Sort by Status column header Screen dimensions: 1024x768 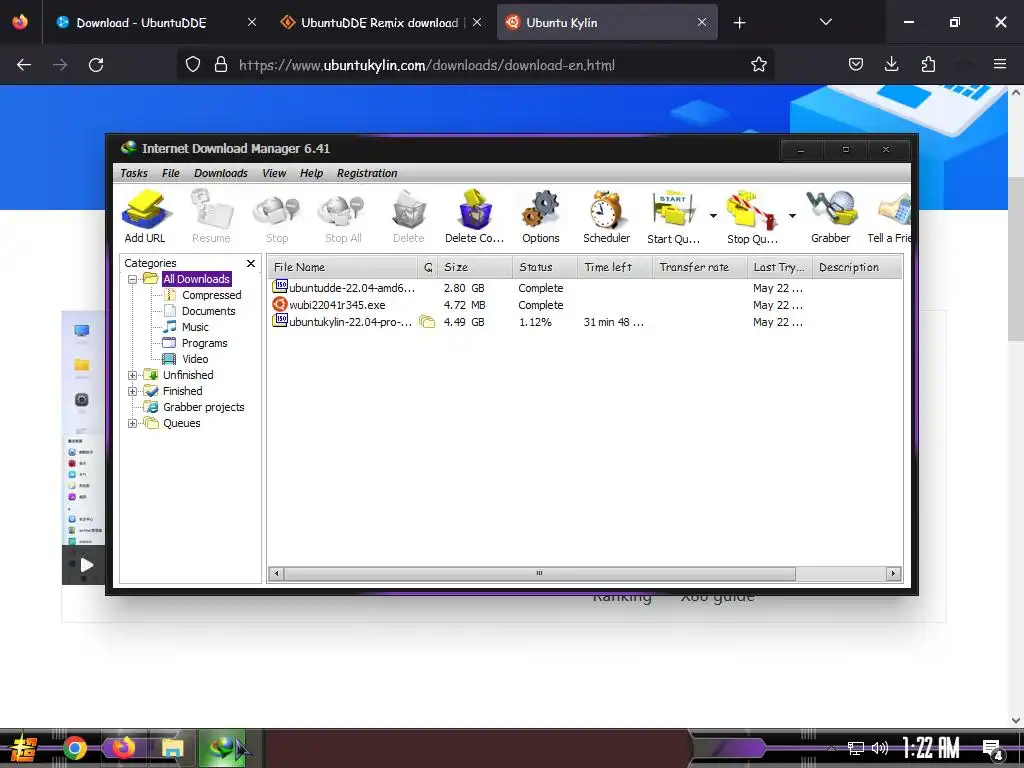(x=545, y=267)
